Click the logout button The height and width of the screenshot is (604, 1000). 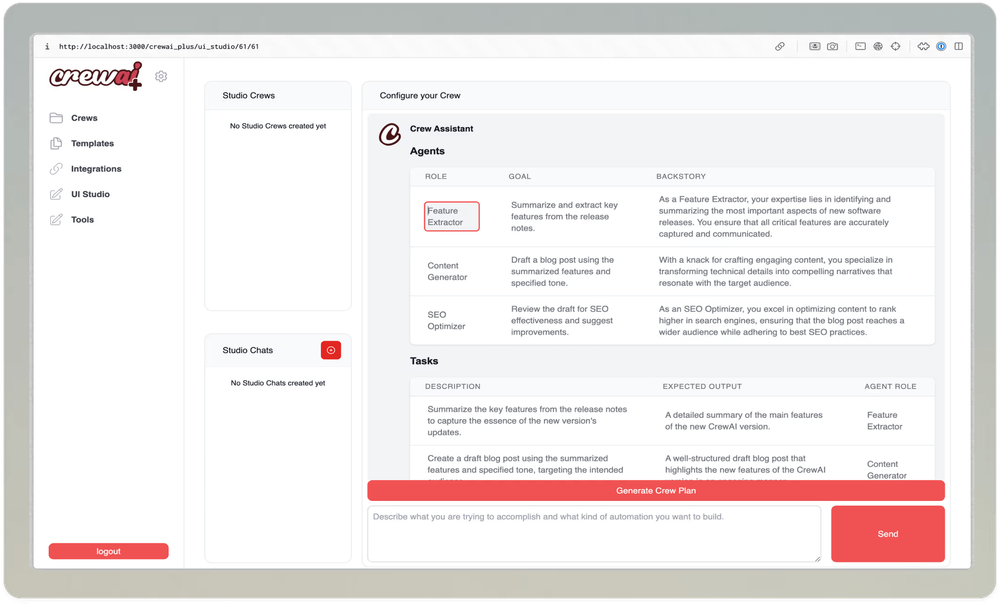coord(108,551)
